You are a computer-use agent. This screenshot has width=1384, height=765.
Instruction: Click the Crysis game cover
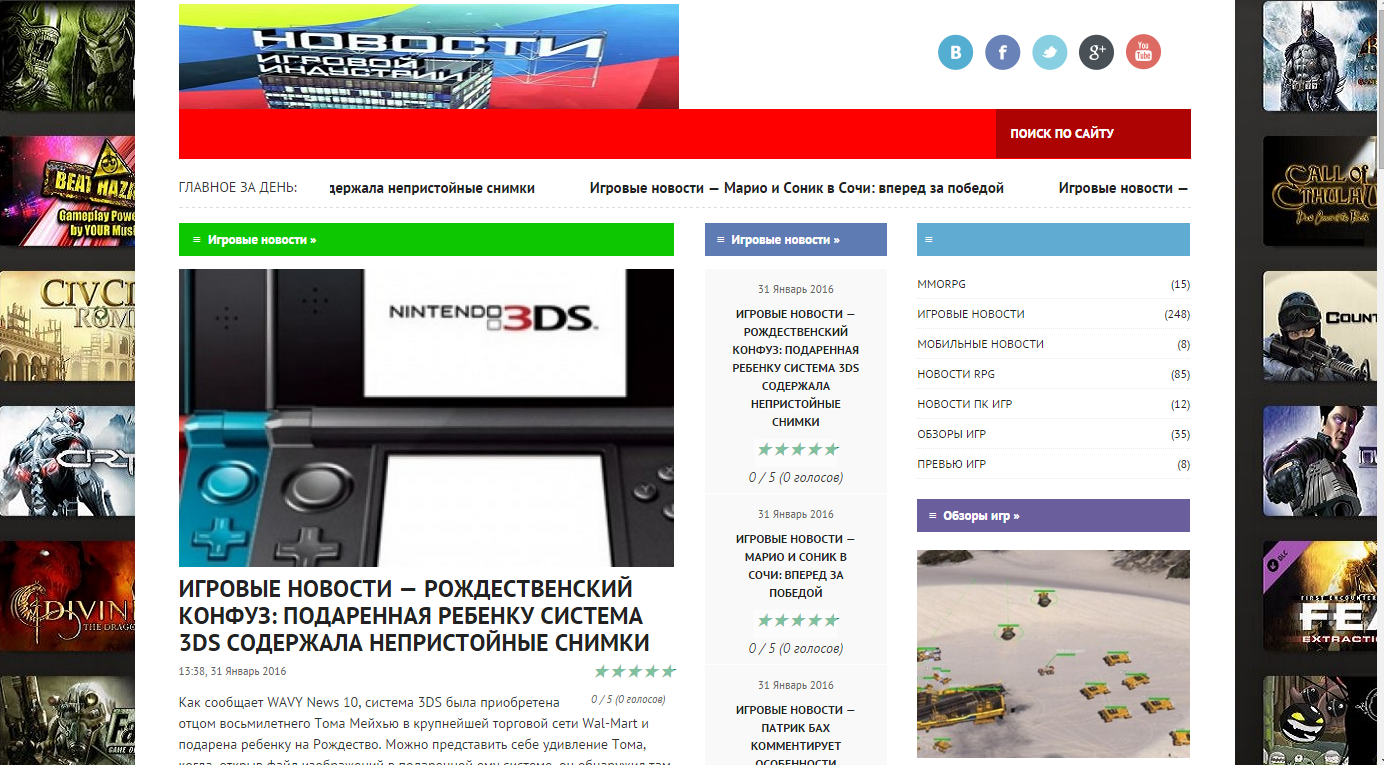click(67, 461)
